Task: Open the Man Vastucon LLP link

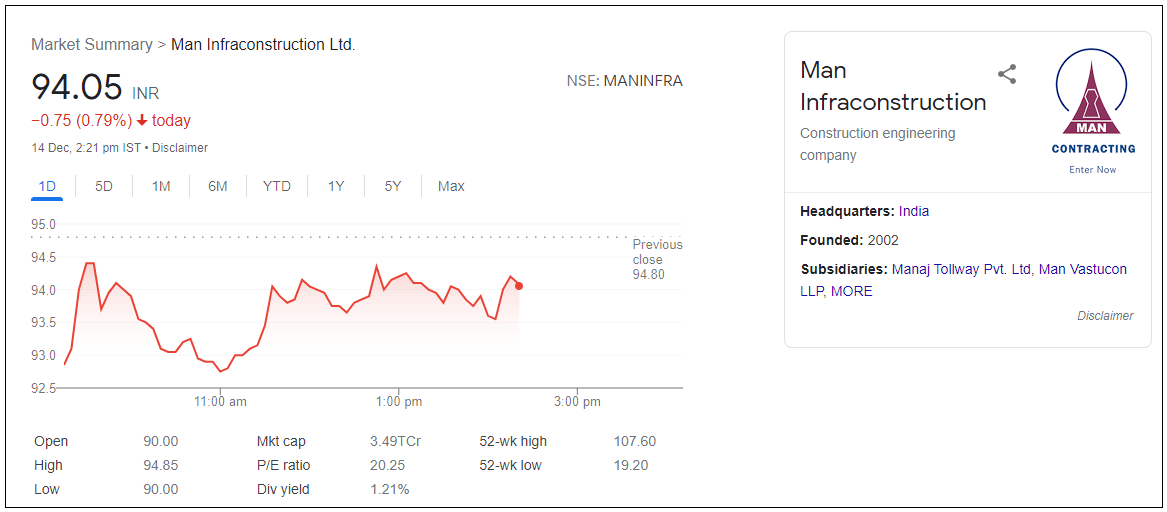Action: (1082, 269)
